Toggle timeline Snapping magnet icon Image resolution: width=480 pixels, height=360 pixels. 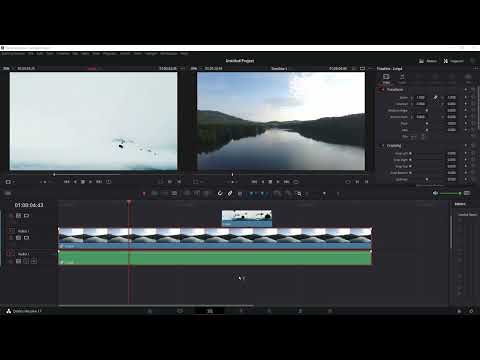[220, 194]
